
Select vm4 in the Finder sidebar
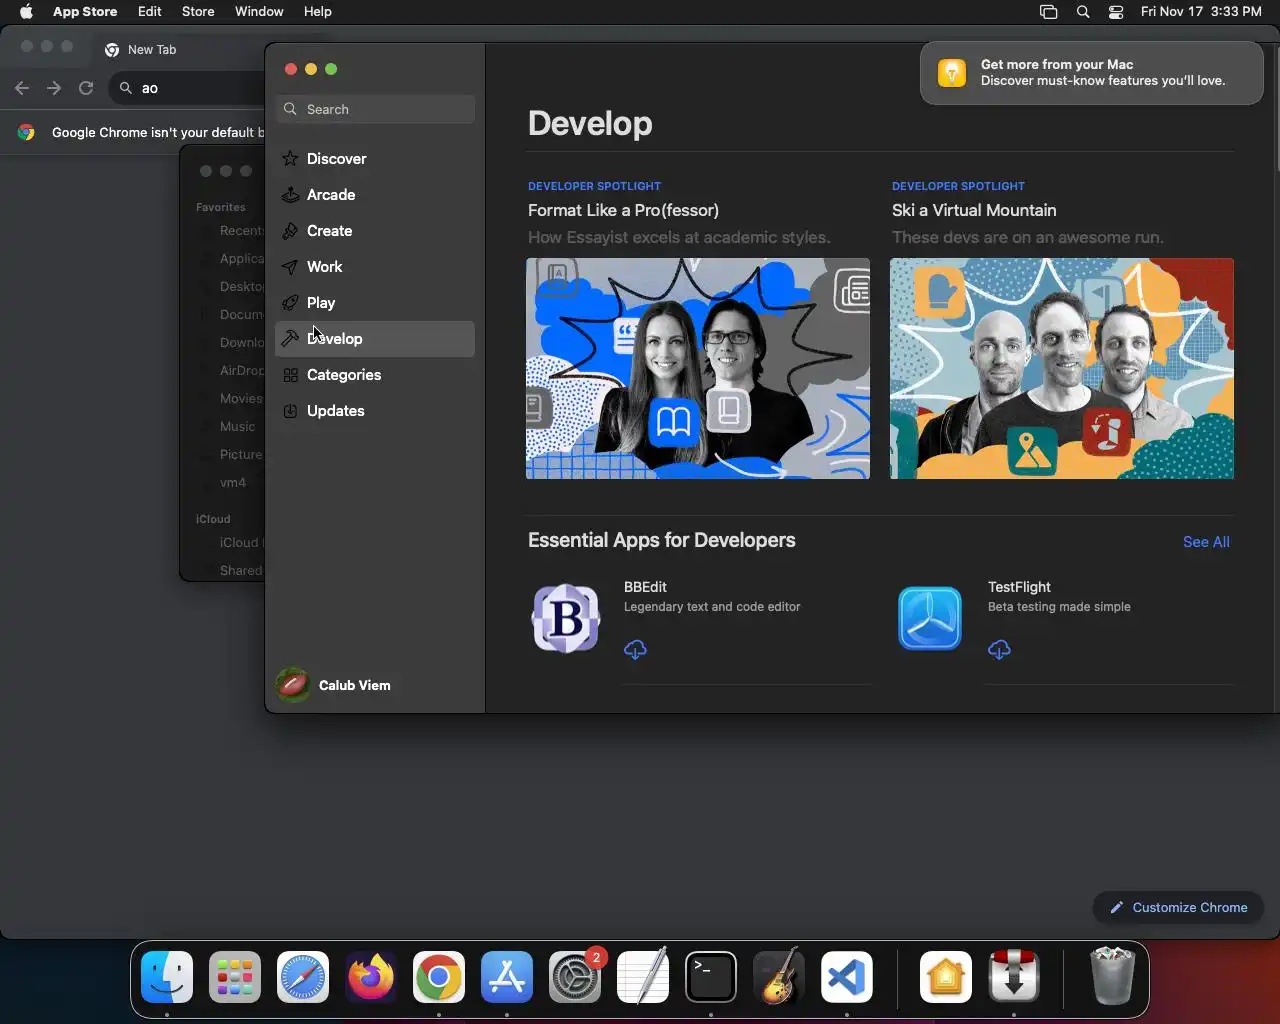pos(232,483)
